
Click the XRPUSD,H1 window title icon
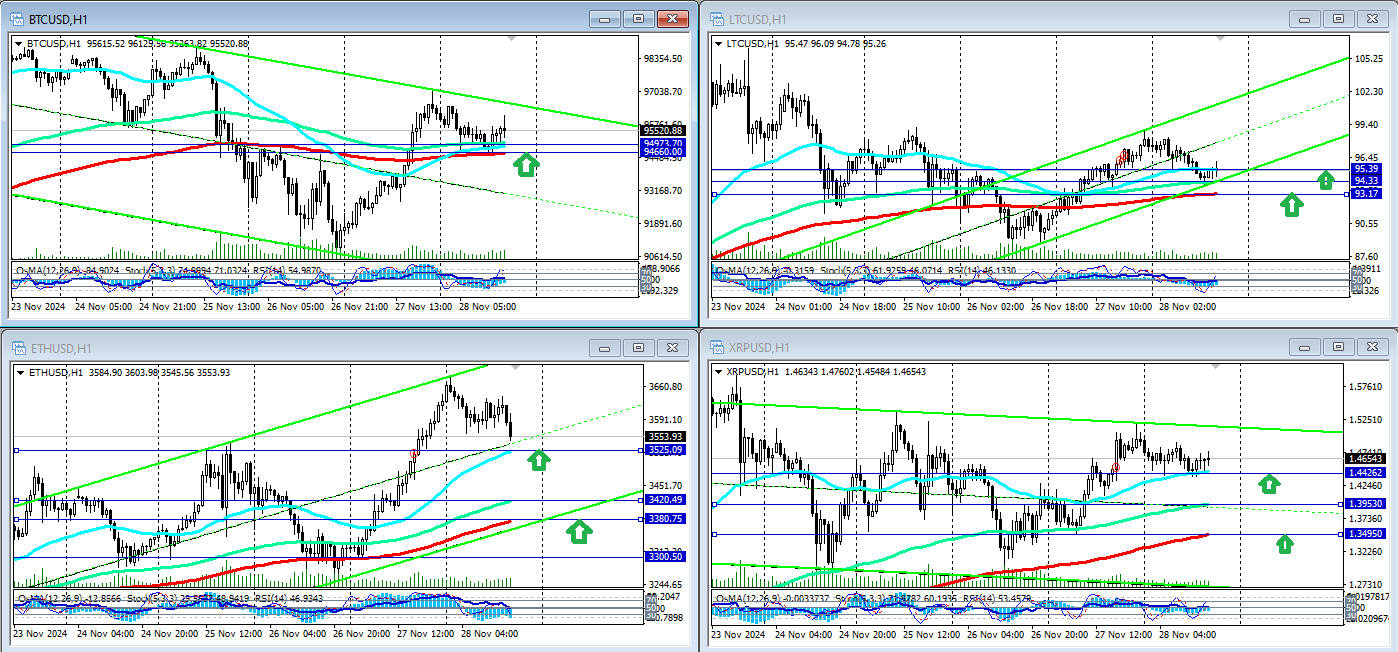coord(716,347)
